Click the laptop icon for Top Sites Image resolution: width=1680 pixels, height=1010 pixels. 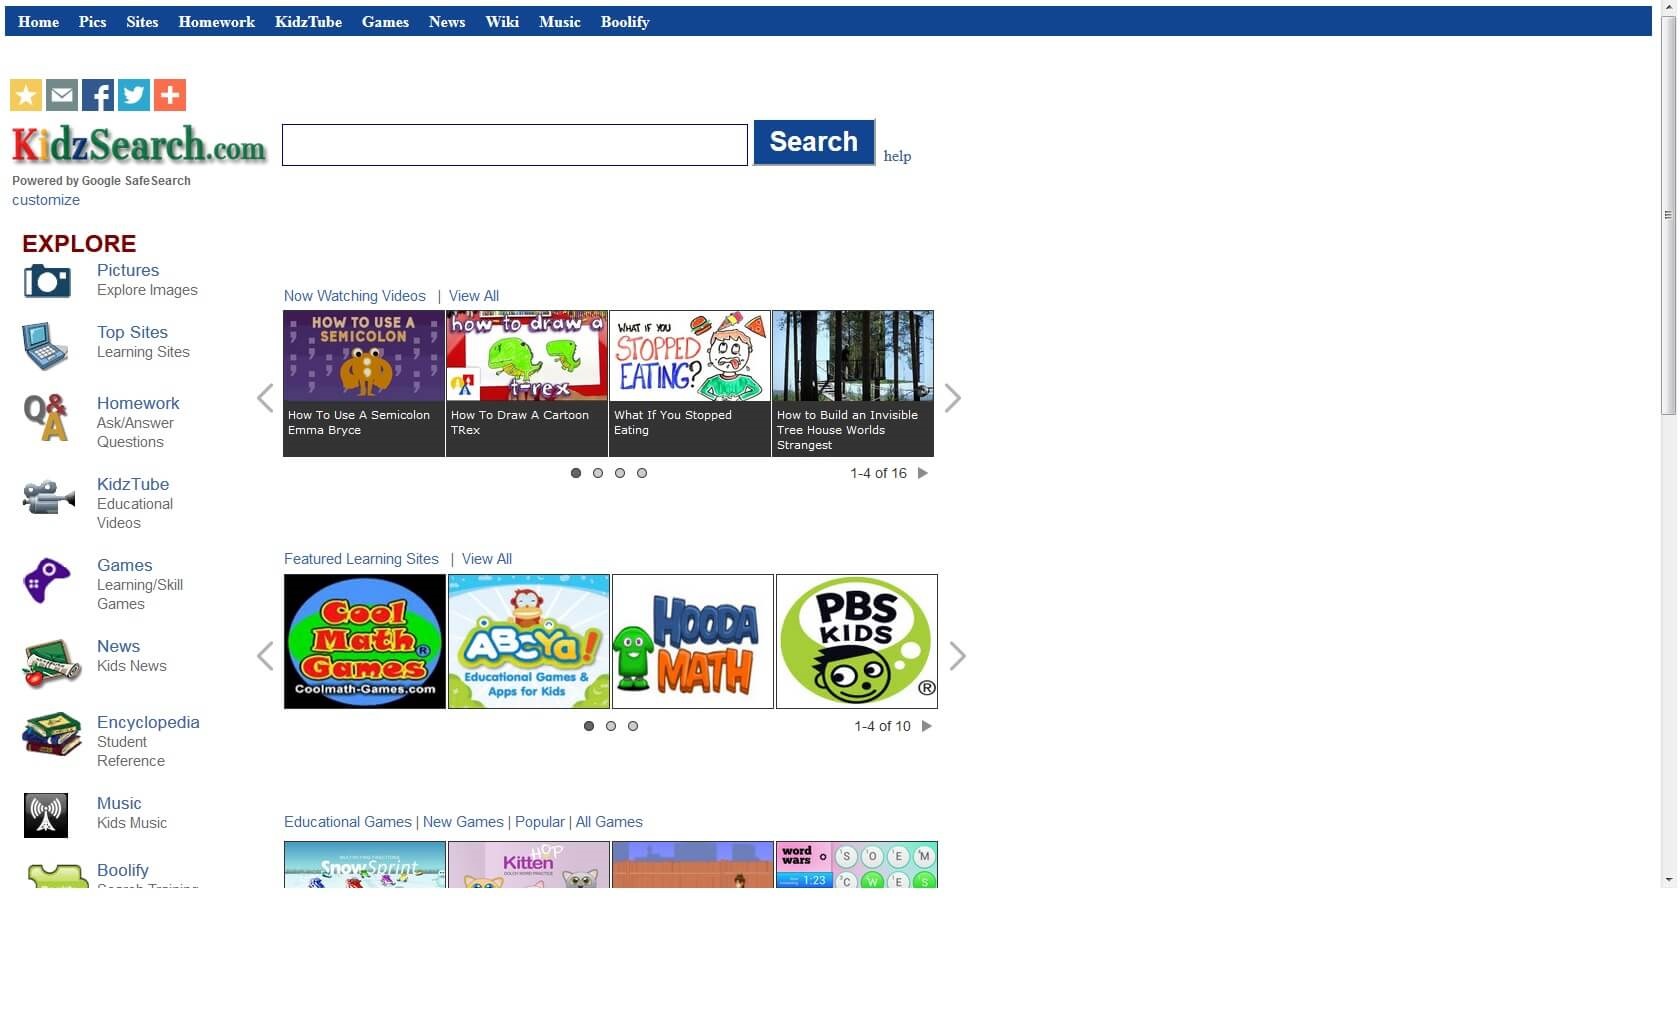[45, 345]
